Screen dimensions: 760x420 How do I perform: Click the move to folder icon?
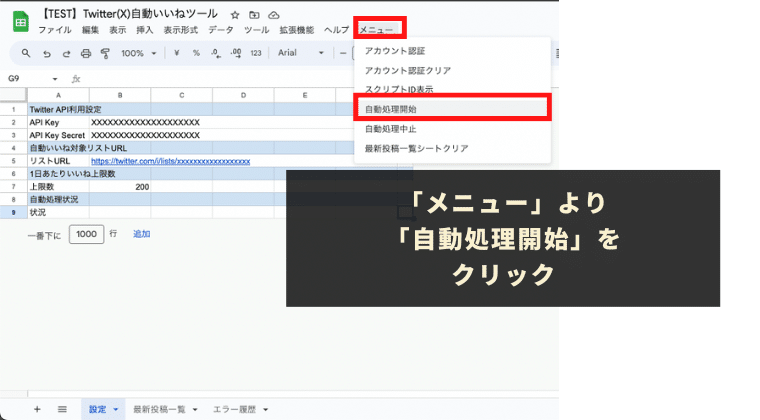[254, 15]
